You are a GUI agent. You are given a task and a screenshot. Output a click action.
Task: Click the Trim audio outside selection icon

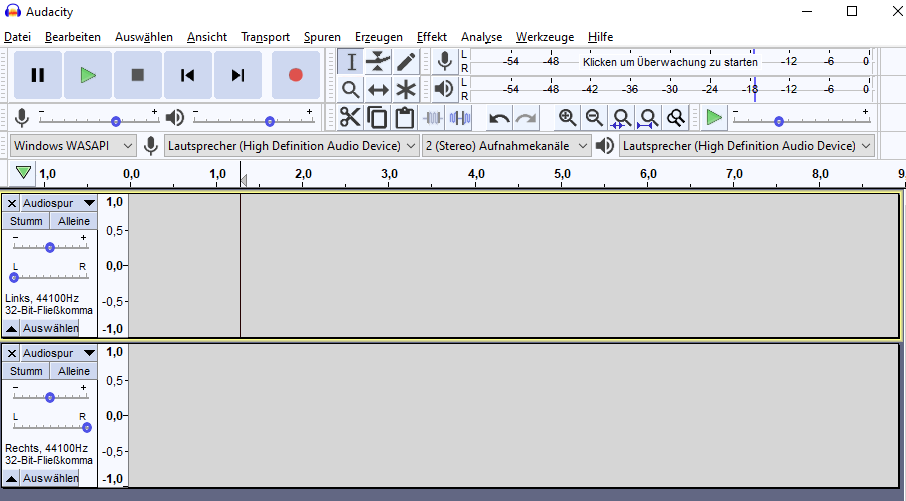click(x=432, y=118)
